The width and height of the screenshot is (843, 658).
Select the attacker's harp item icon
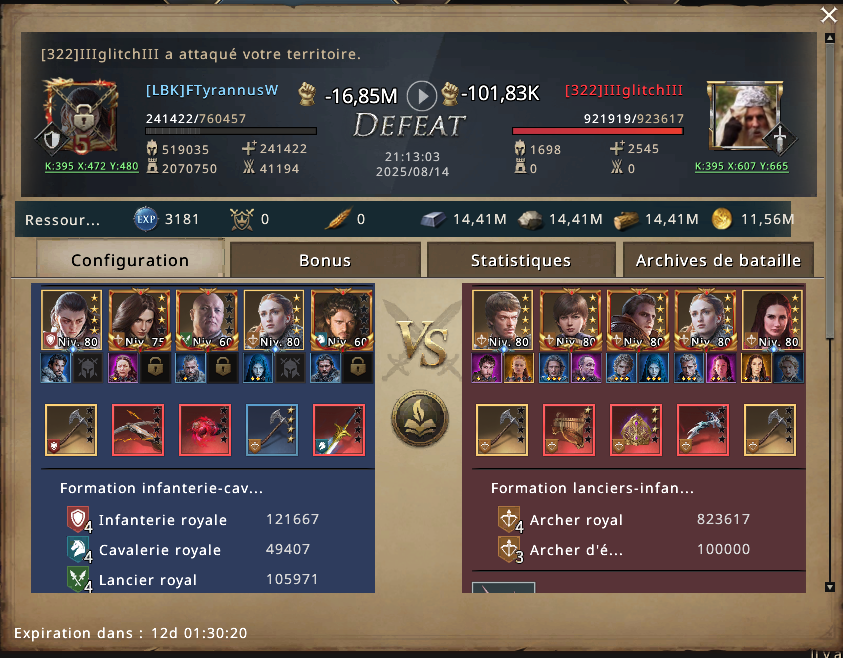click(569, 430)
